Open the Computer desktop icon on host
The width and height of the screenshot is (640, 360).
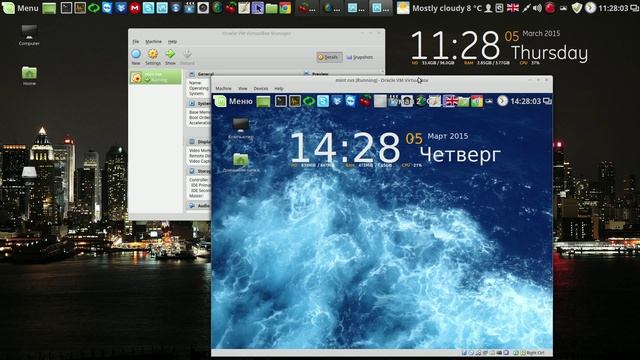click(x=29, y=35)
